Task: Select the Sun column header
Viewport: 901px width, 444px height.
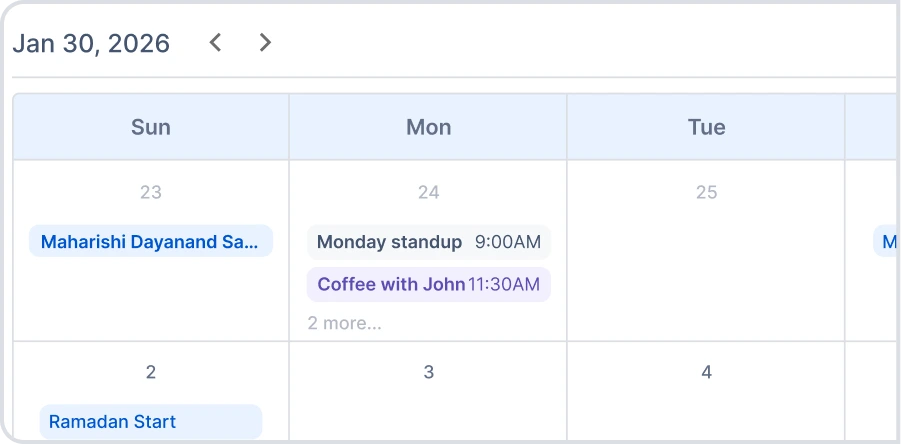Action: coord(151,127)
